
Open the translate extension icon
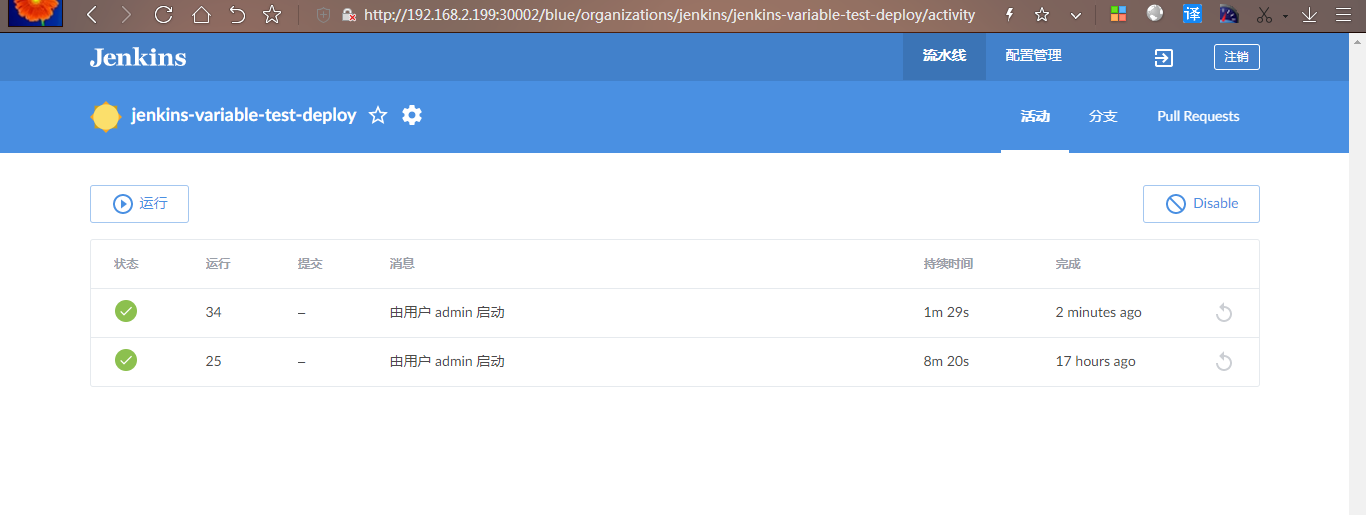(1192, 14)
